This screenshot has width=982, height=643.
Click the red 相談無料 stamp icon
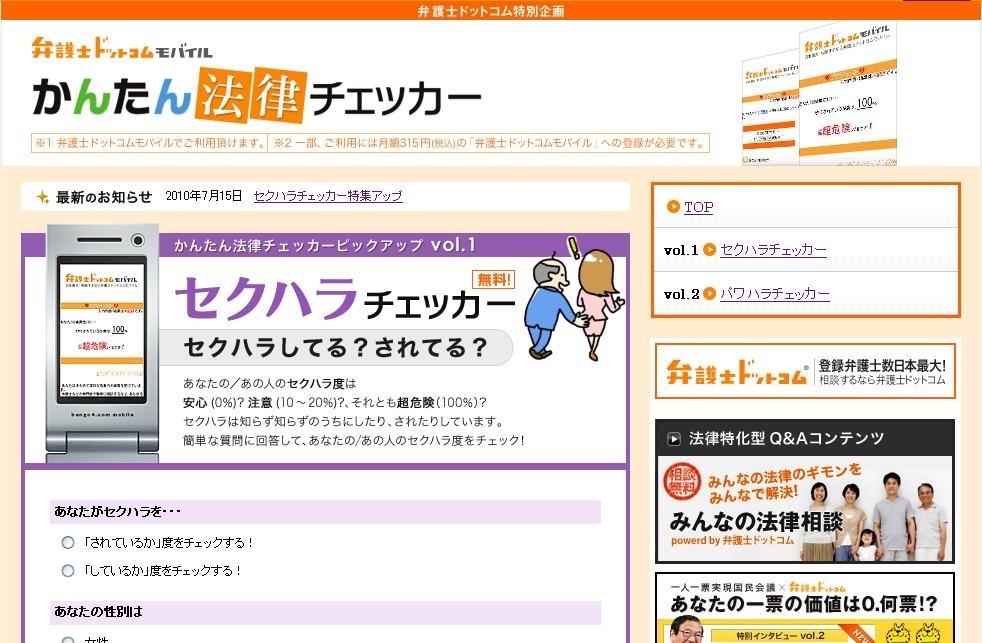(681, 481)
